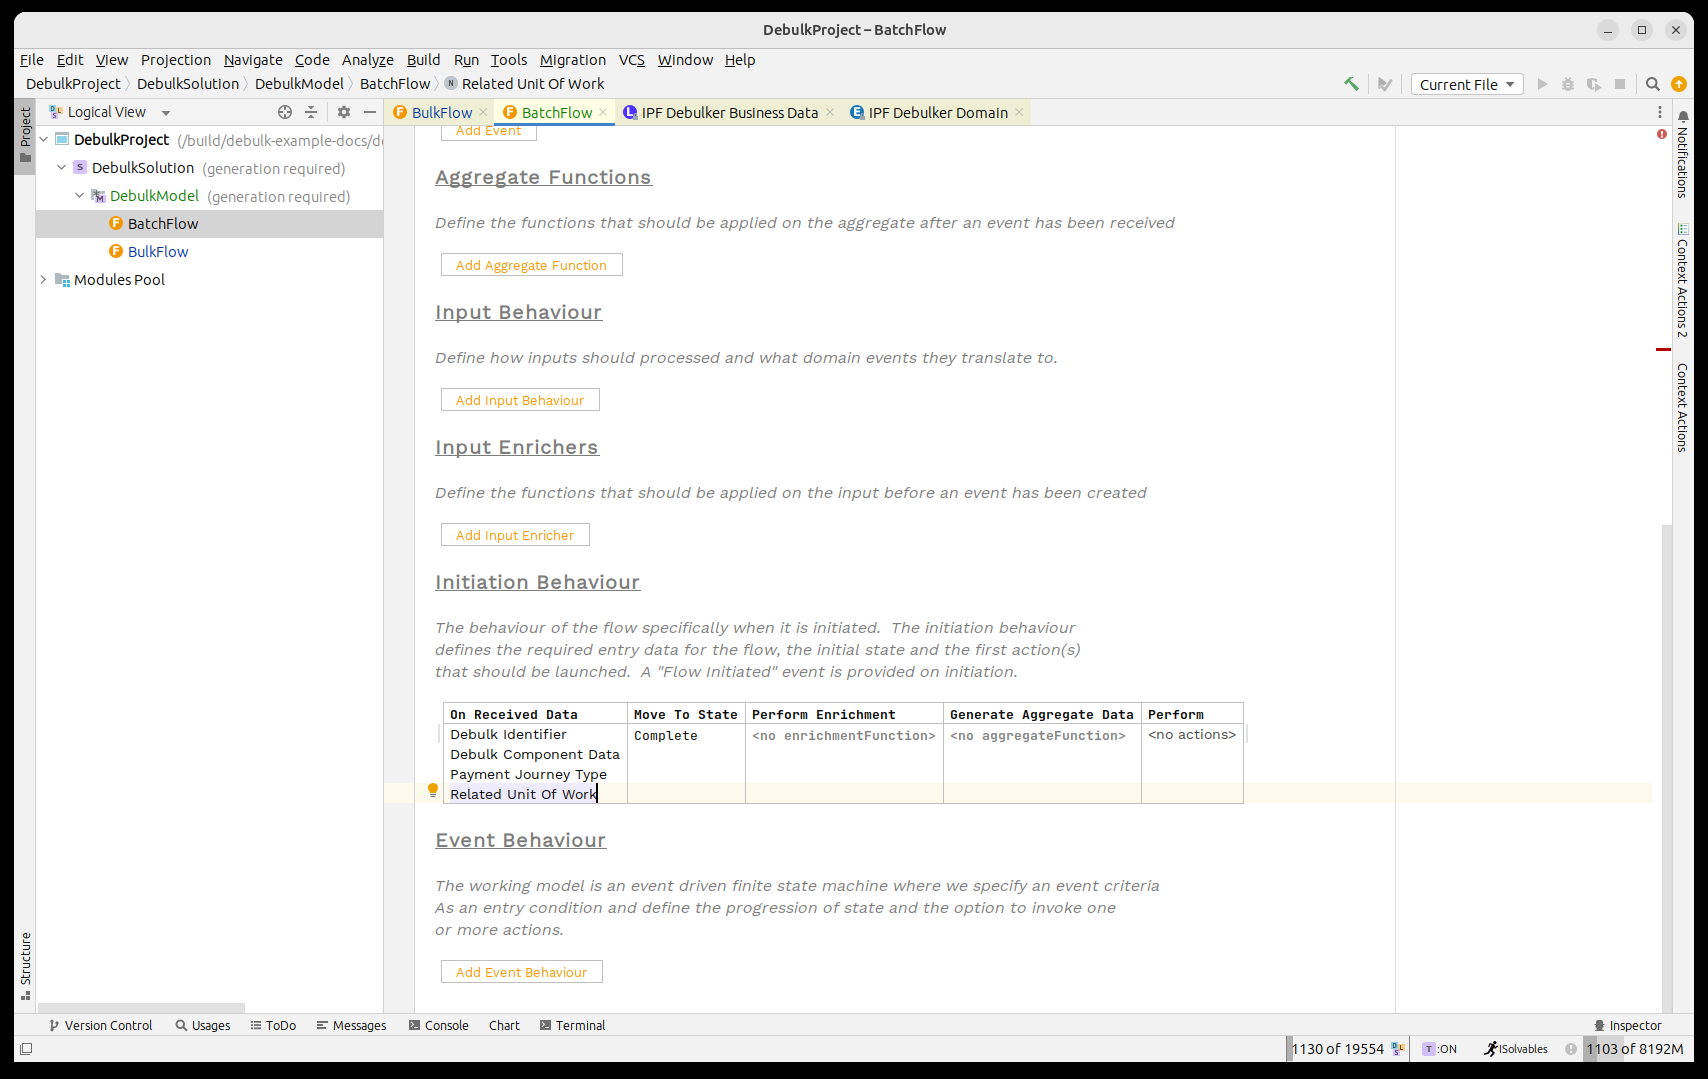1708x1079 pixels.
Task: Toggle the ISolvables status bar widget
Action: pyautogui.click(x=1516, y=1049)
